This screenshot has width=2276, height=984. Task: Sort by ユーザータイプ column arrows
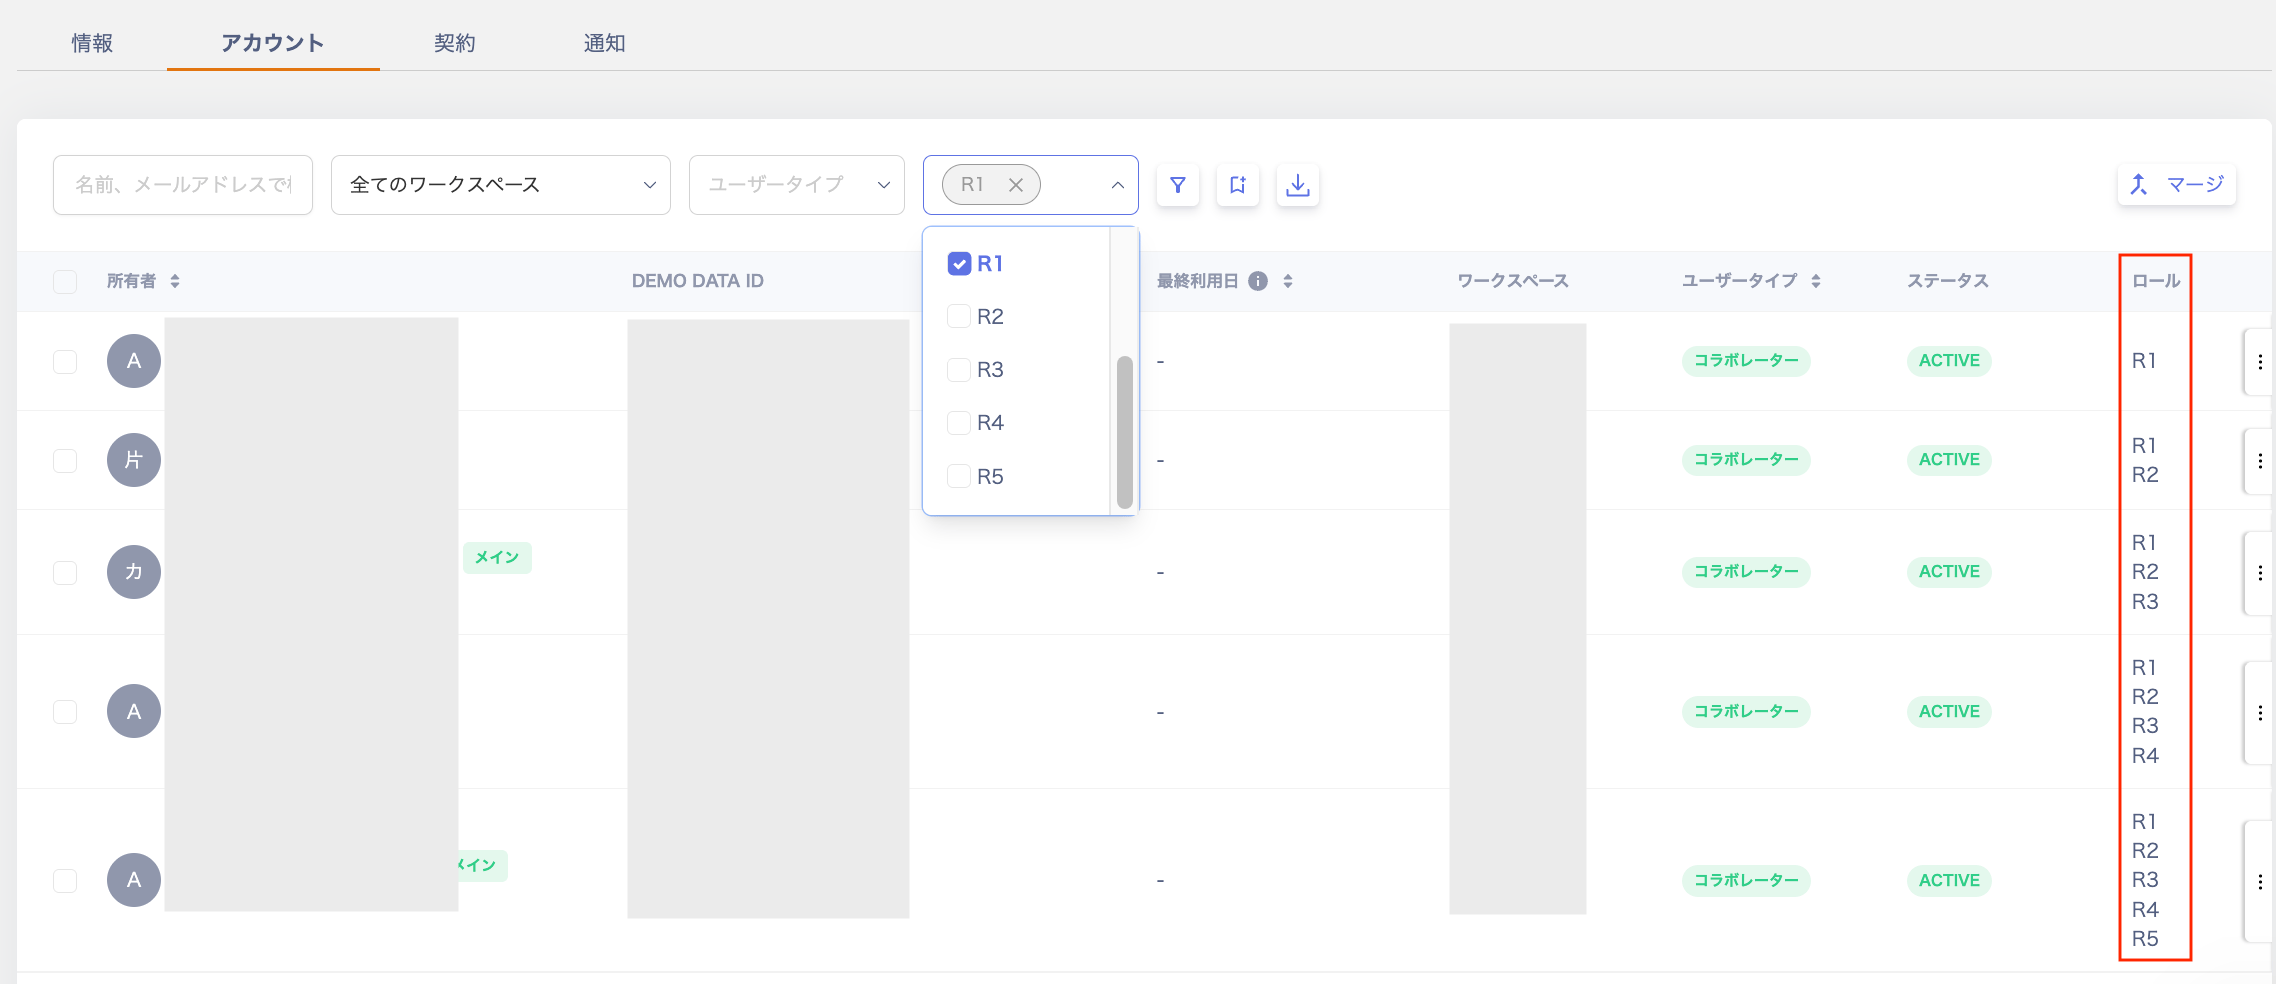(x=1816, y=281)
